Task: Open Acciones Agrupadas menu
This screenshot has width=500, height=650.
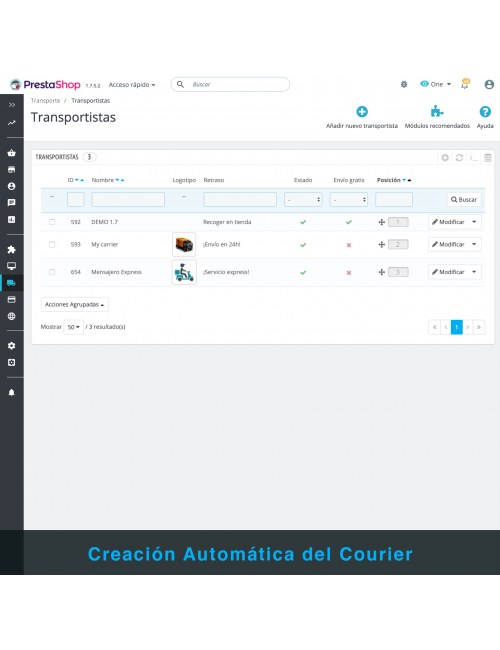Action: (75, 304)
